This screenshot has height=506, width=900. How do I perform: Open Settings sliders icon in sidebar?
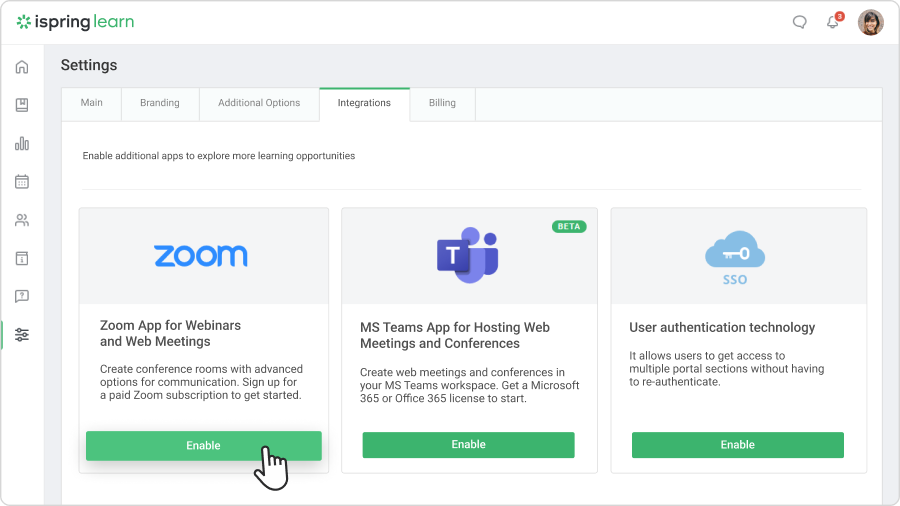point(22,335)
